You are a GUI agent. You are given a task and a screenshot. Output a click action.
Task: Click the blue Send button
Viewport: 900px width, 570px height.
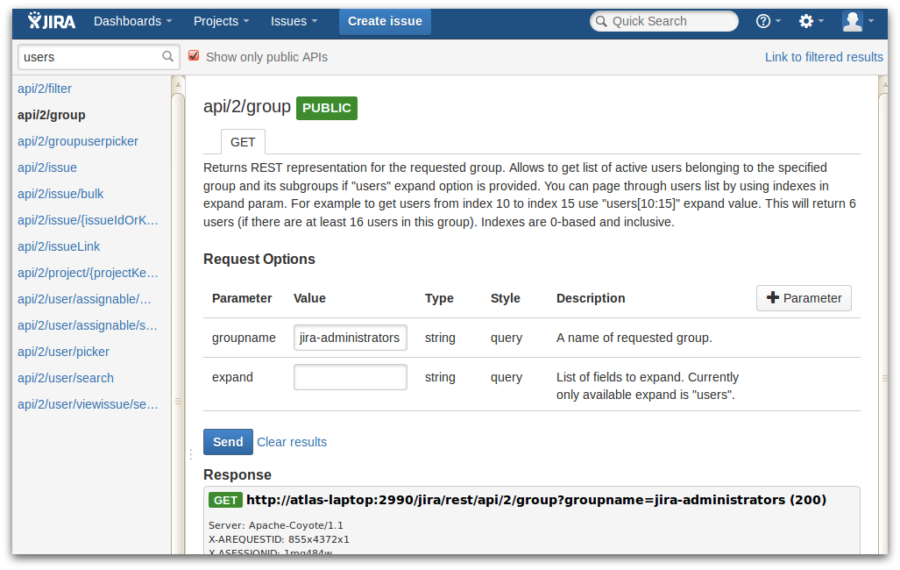pyautogui.click(x=227, y=442)
